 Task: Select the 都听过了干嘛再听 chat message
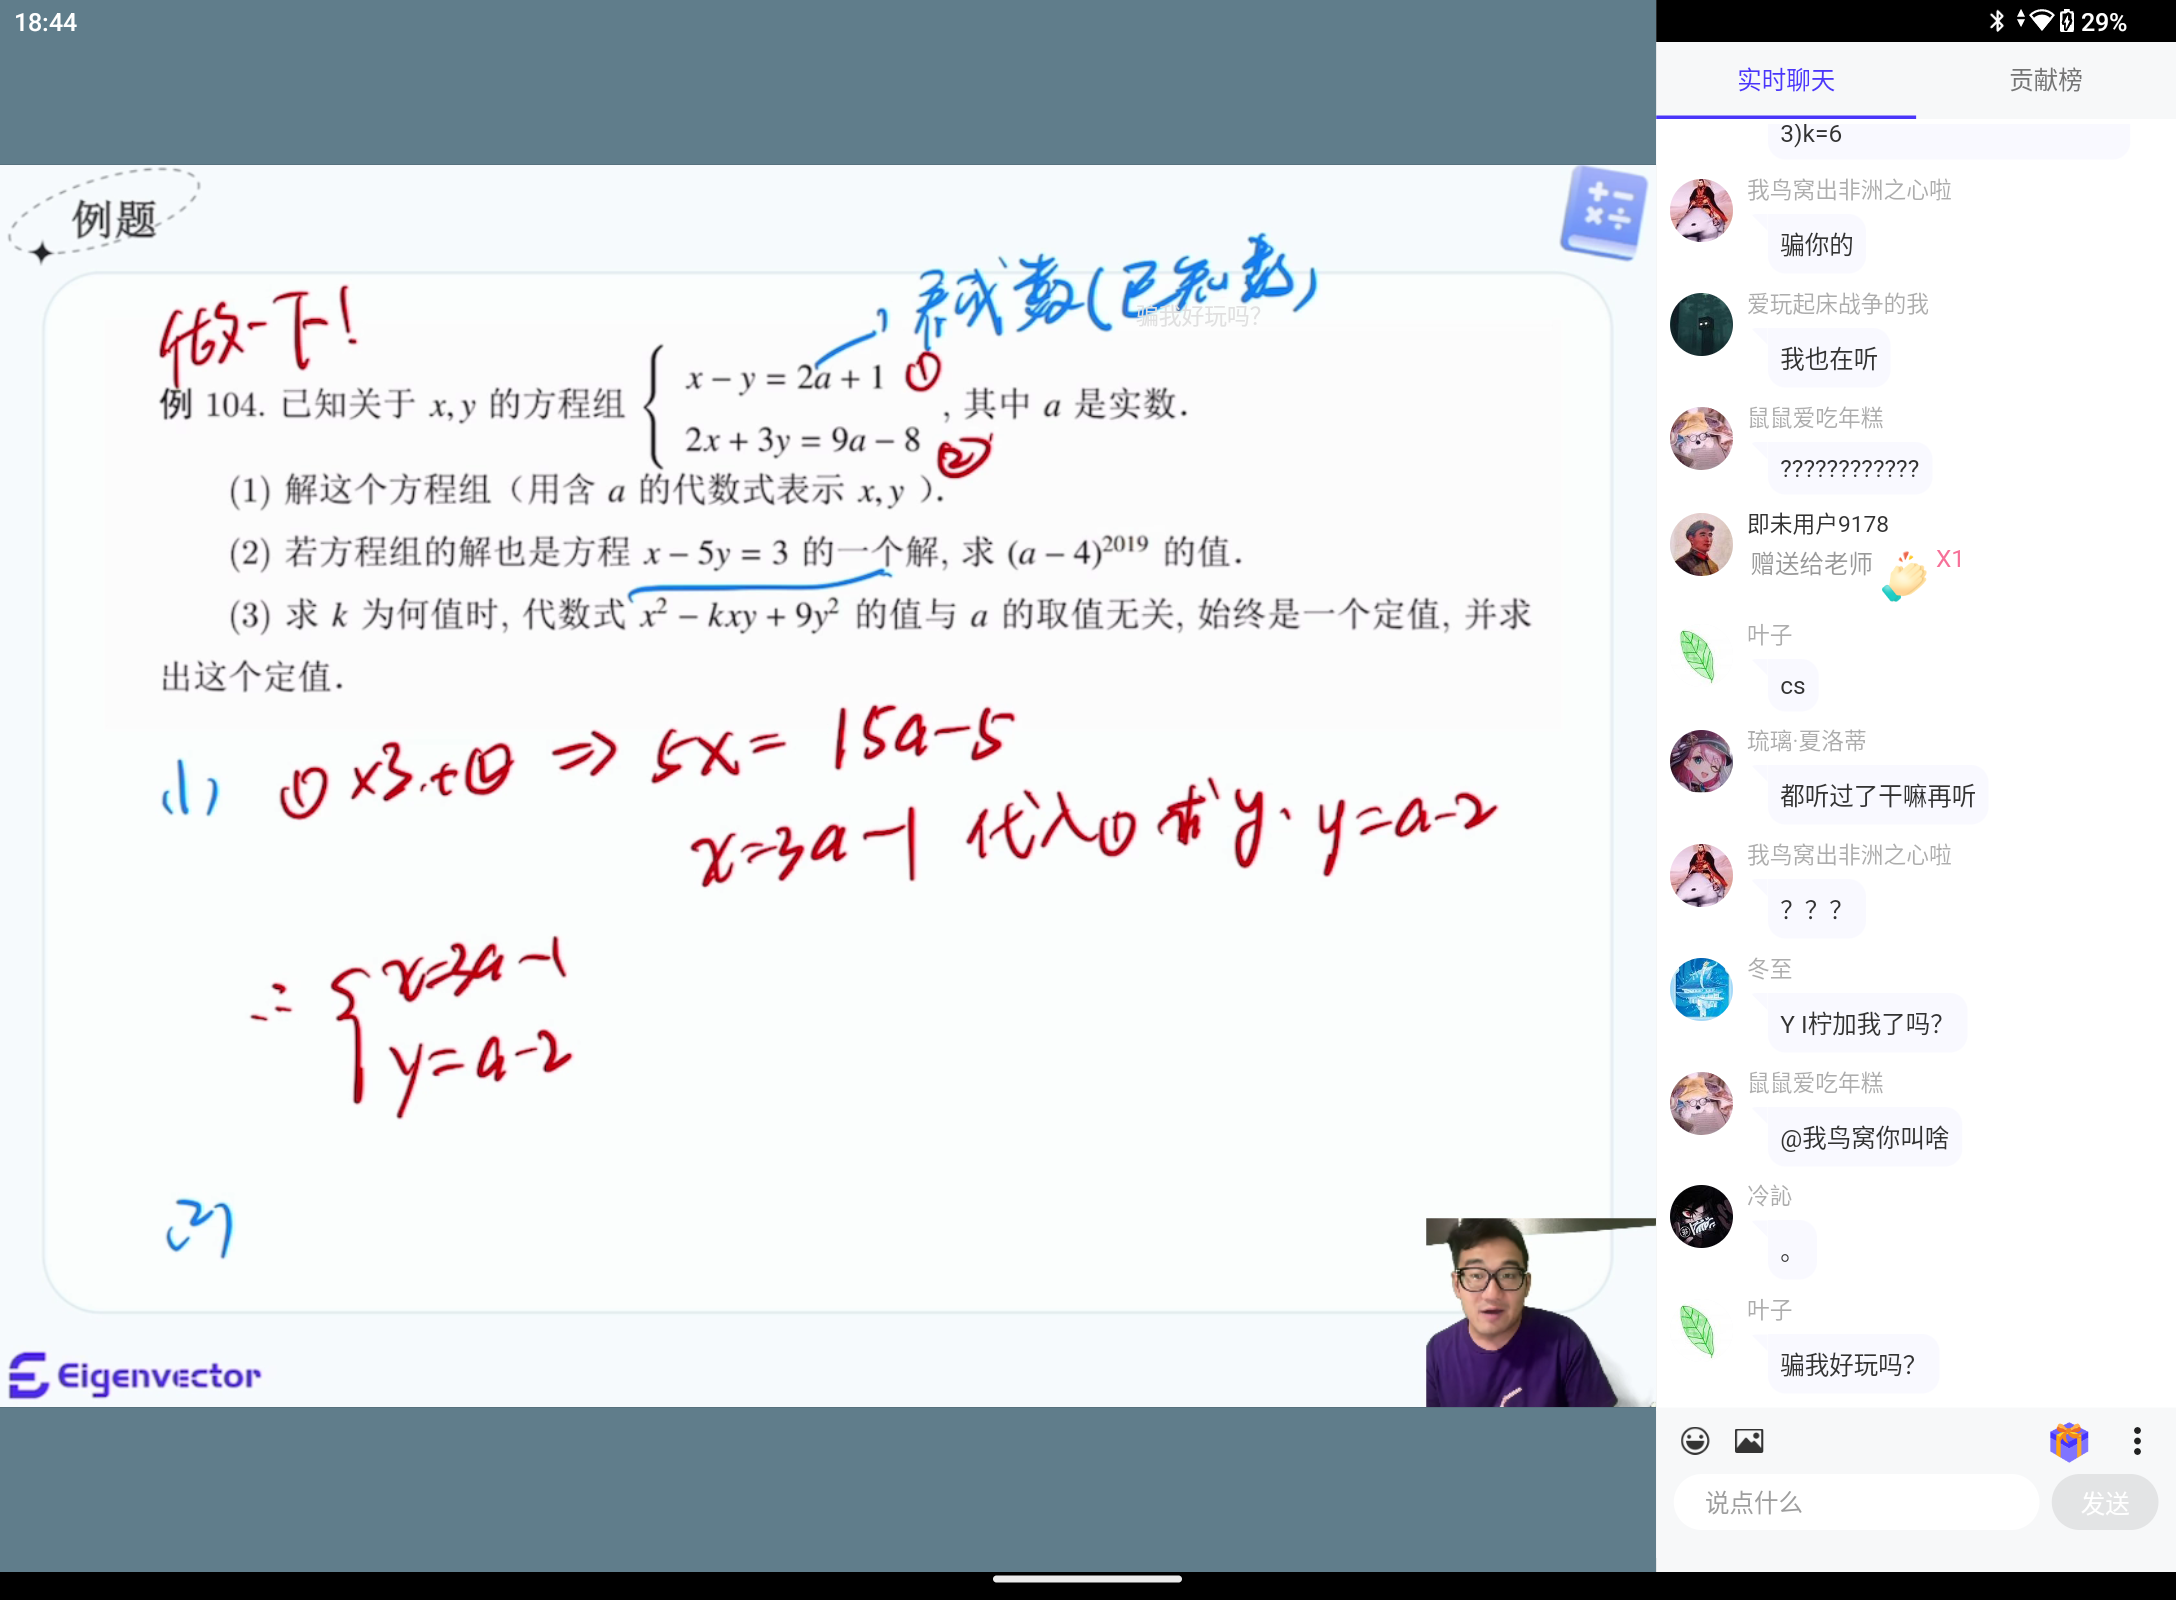1878,796
